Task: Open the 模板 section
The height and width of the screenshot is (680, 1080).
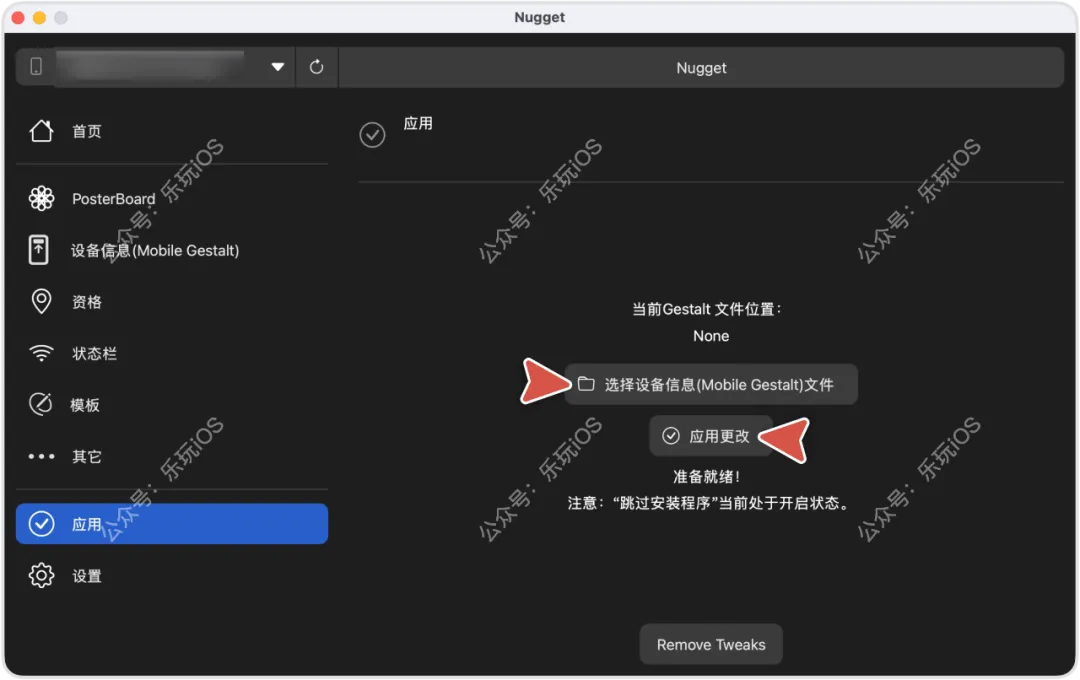Action: (172, 404)
